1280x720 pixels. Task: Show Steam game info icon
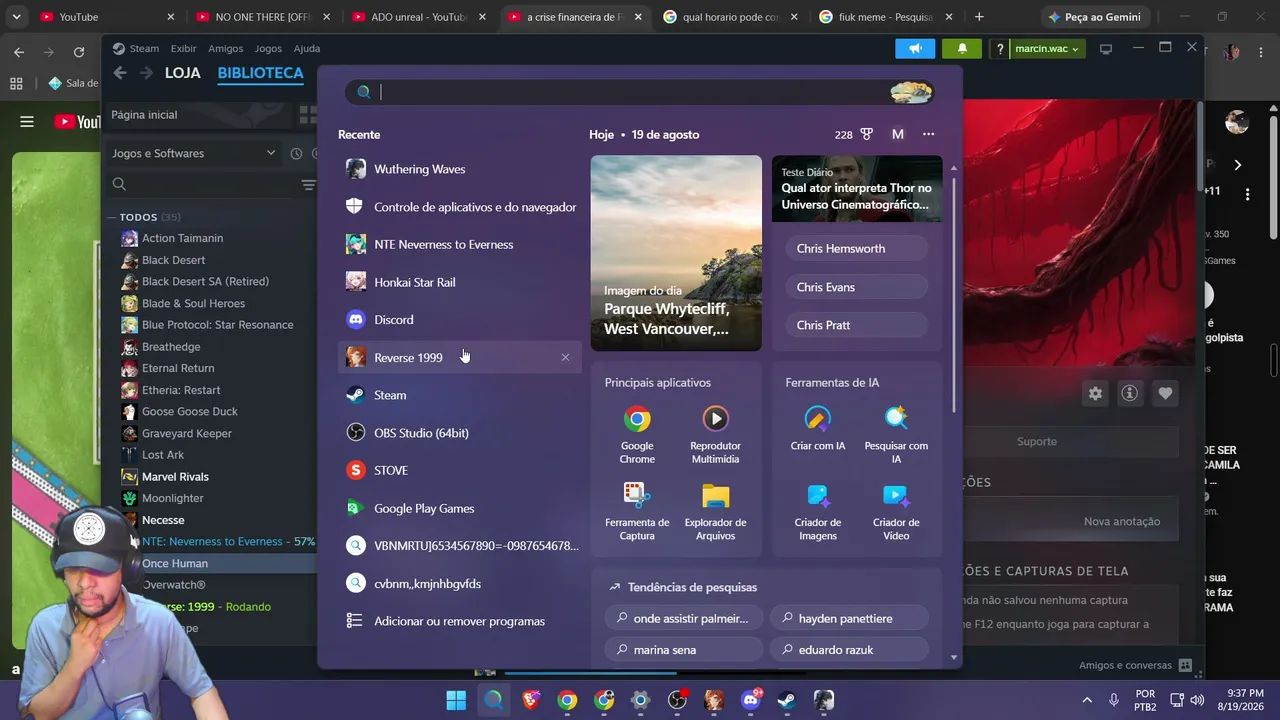(1130, 394)
